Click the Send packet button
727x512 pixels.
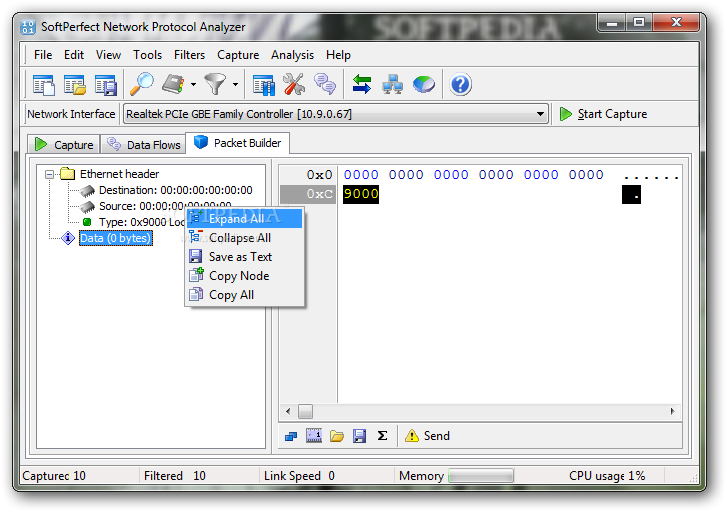pyautogui.click(x=427, y=435)
